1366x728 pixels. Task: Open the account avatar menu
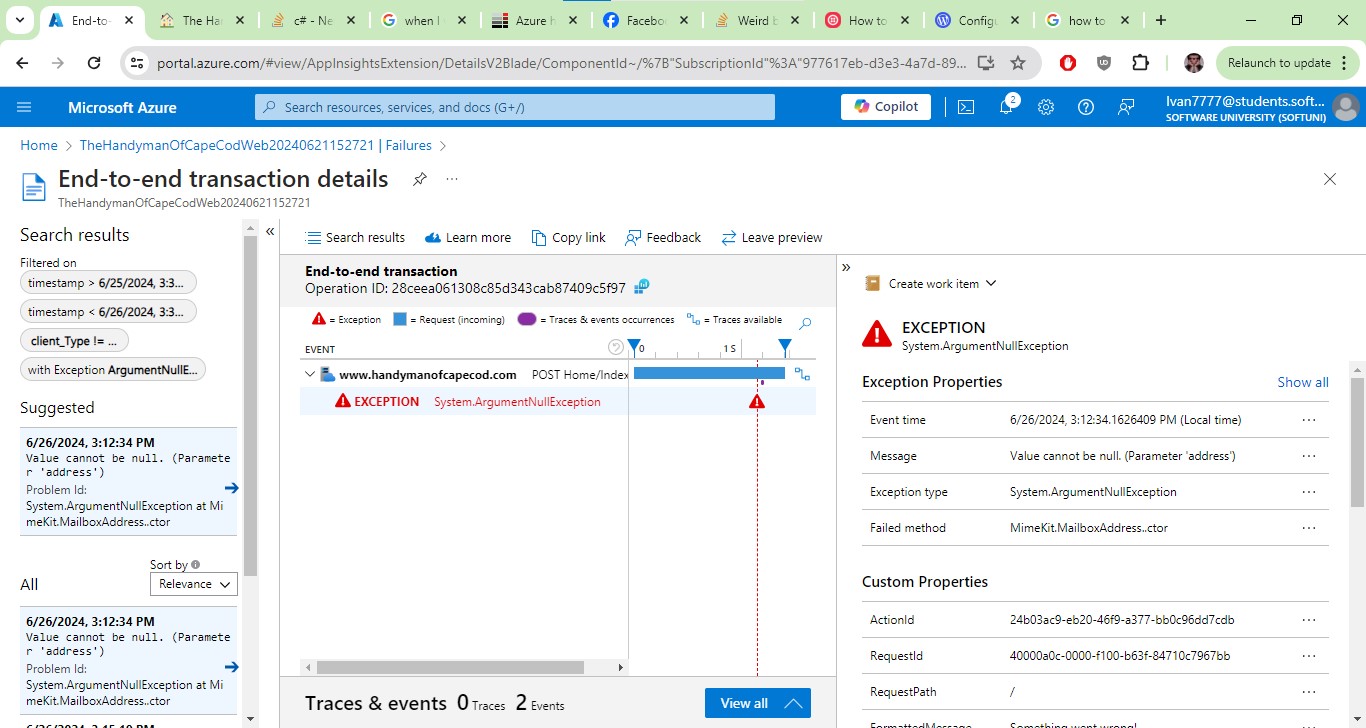point(1346,107)
